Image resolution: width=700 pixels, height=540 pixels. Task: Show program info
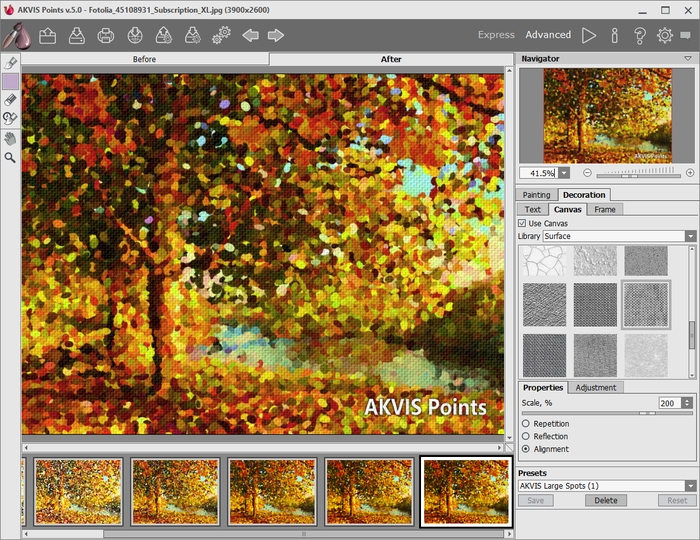(x=615, y=35)
